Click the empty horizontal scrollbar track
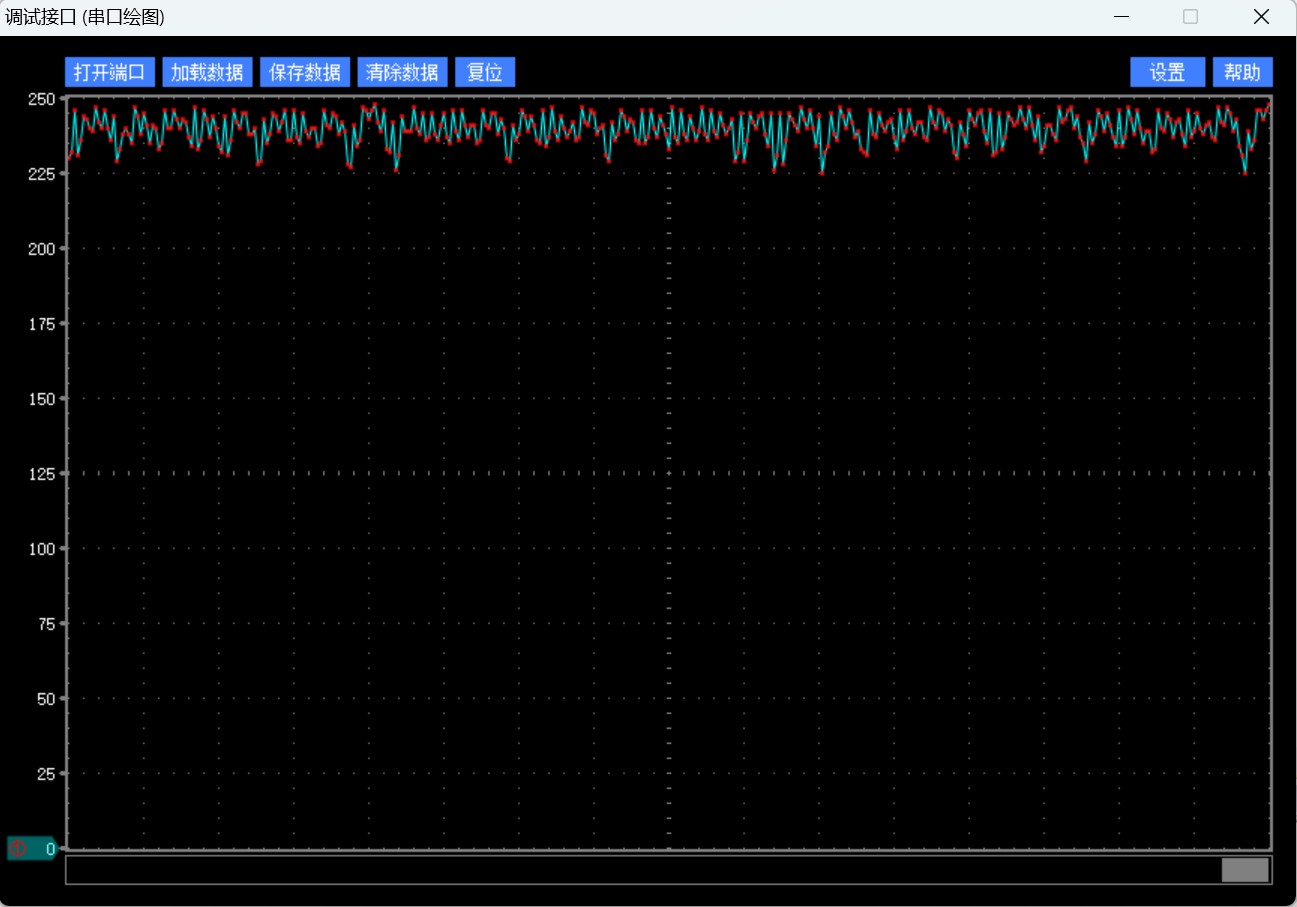This screenshot has height=907, width=1297. [640, 870]
